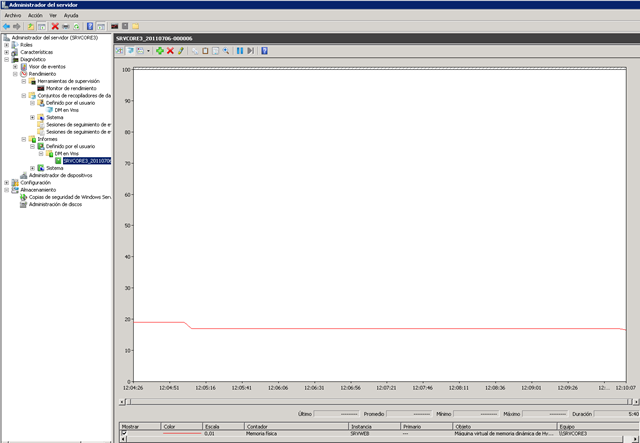Expand the Roles tree node
The height and width of the screenshot is (443, 640).
pyautogui.click(x=6, y=45)
